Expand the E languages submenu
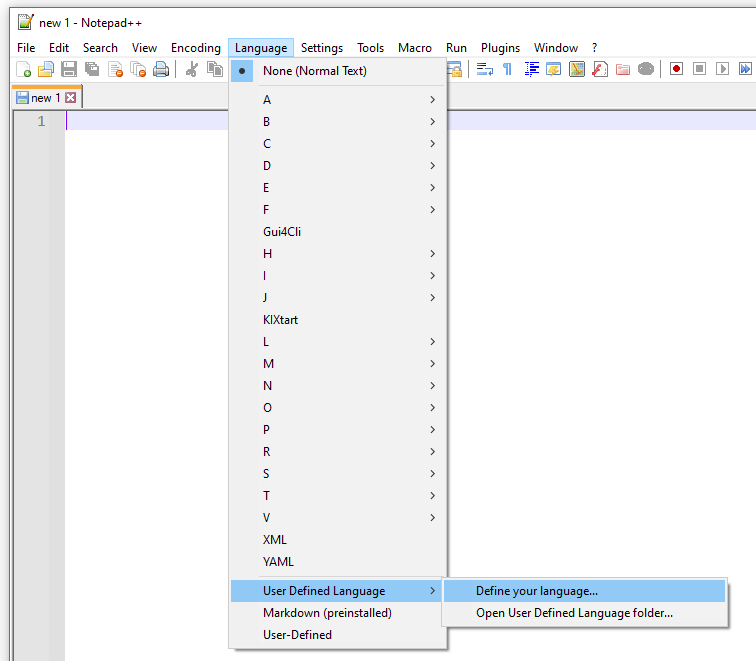The height and width of the screenshot is (661, 756). pos(338,188)
